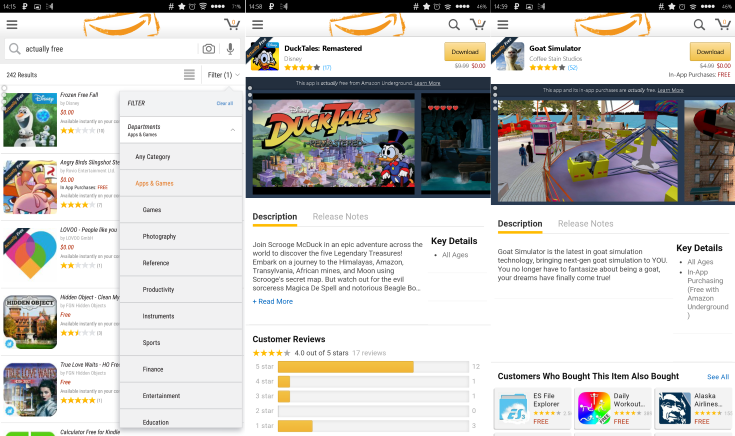Open shopping cart on Goat Simulator page

pyautogui.click(x=723, y=24)
